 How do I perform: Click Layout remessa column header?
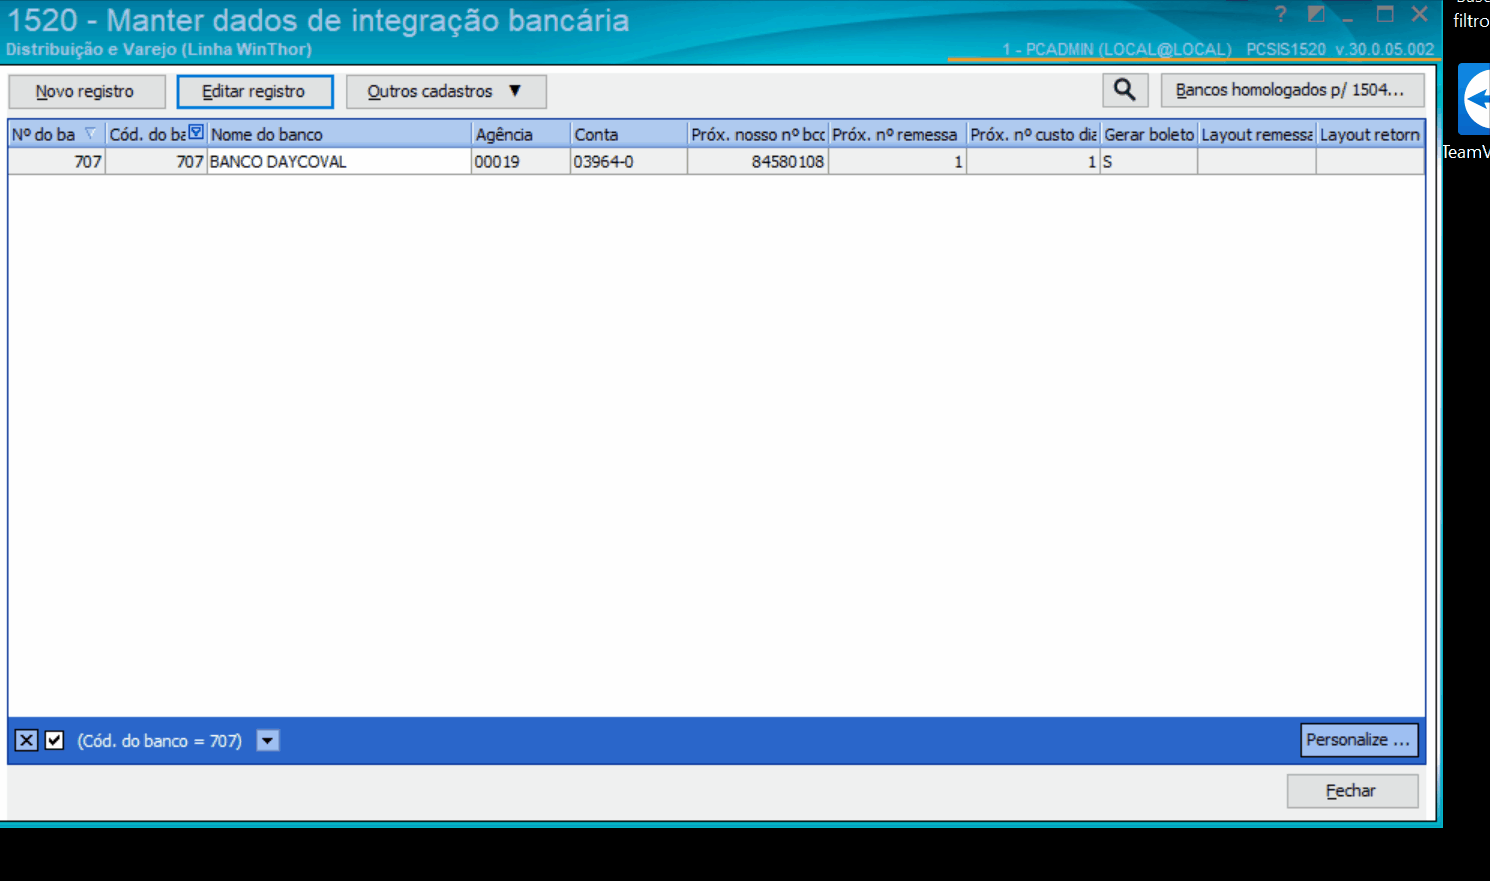(1257, 134)
